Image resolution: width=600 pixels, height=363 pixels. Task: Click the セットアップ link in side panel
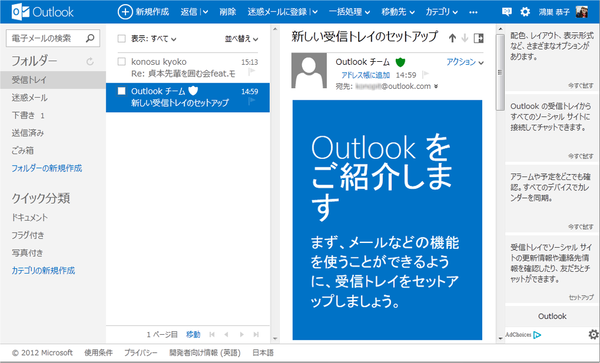point(581,297)
